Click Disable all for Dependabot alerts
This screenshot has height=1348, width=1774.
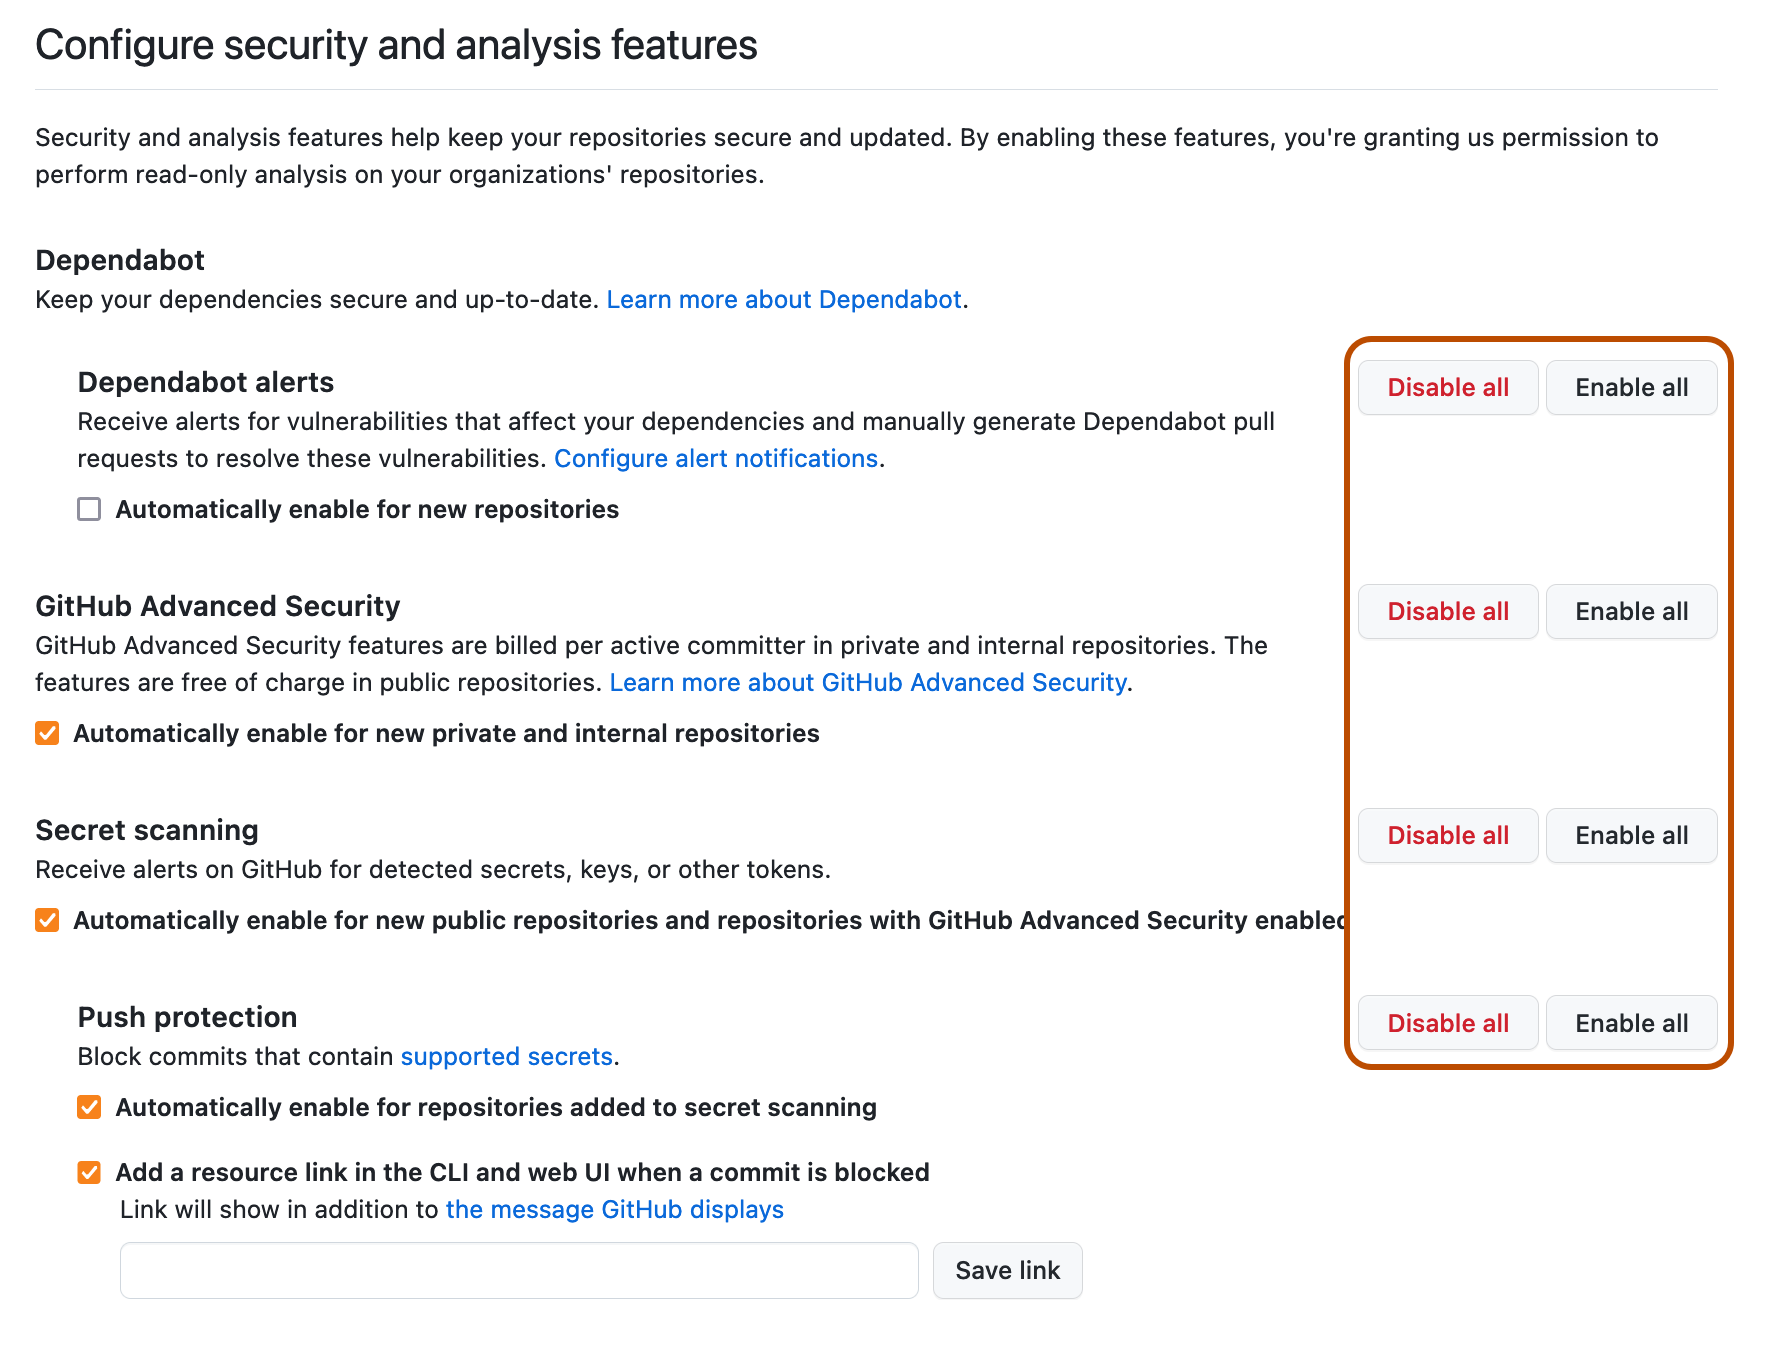[1447, 387]
